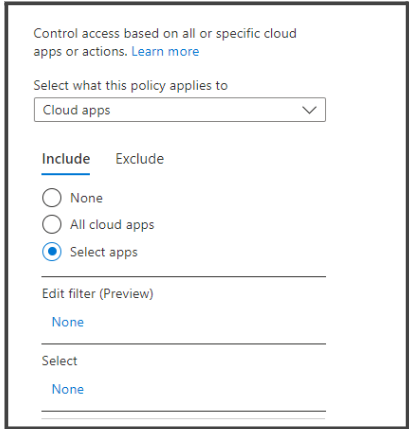The width and height of the screenshot is (409, 429).
Task: Click the "Cloud apps" text inside the combo box
Action: coord(77,110)
